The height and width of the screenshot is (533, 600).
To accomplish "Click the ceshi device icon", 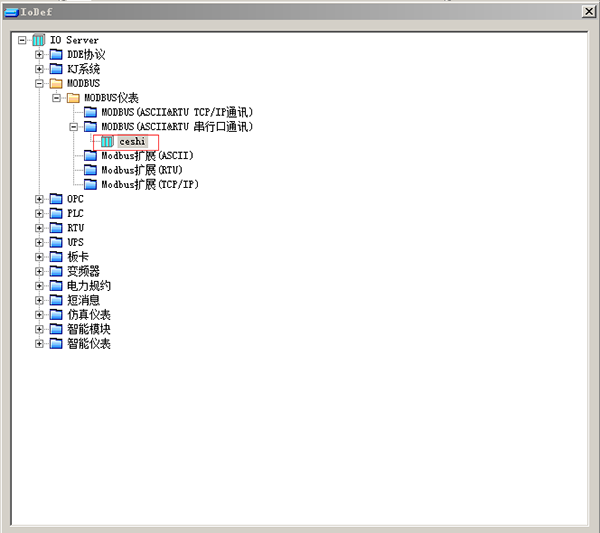I will click(x=107, y=142).
